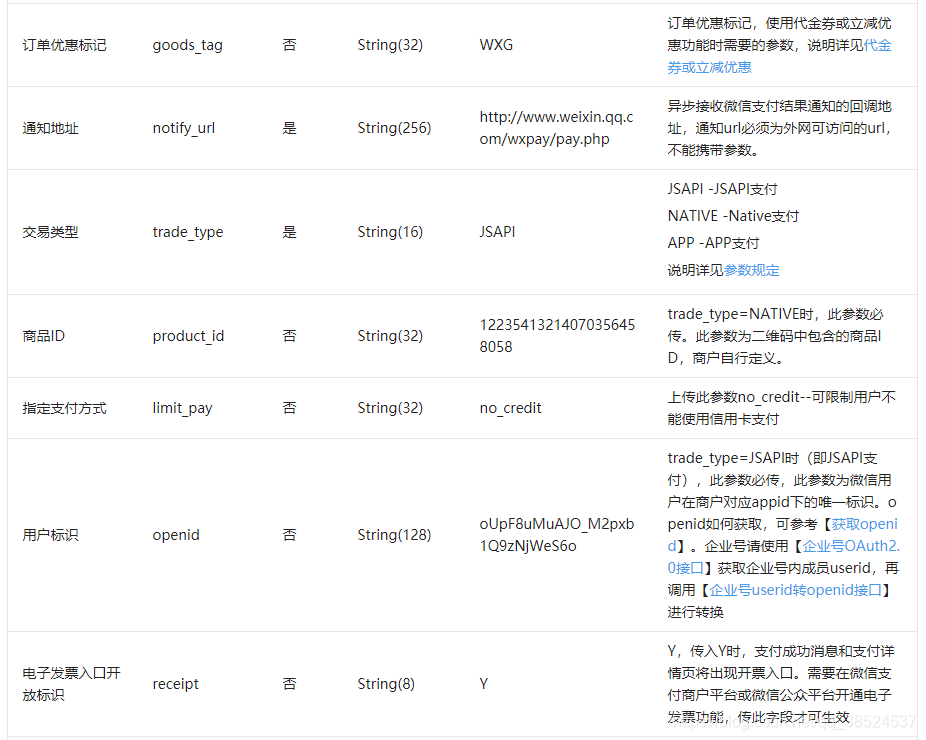926x740 pixels.
Task: Follow the 获取openid link
Action: coord(782,535)
